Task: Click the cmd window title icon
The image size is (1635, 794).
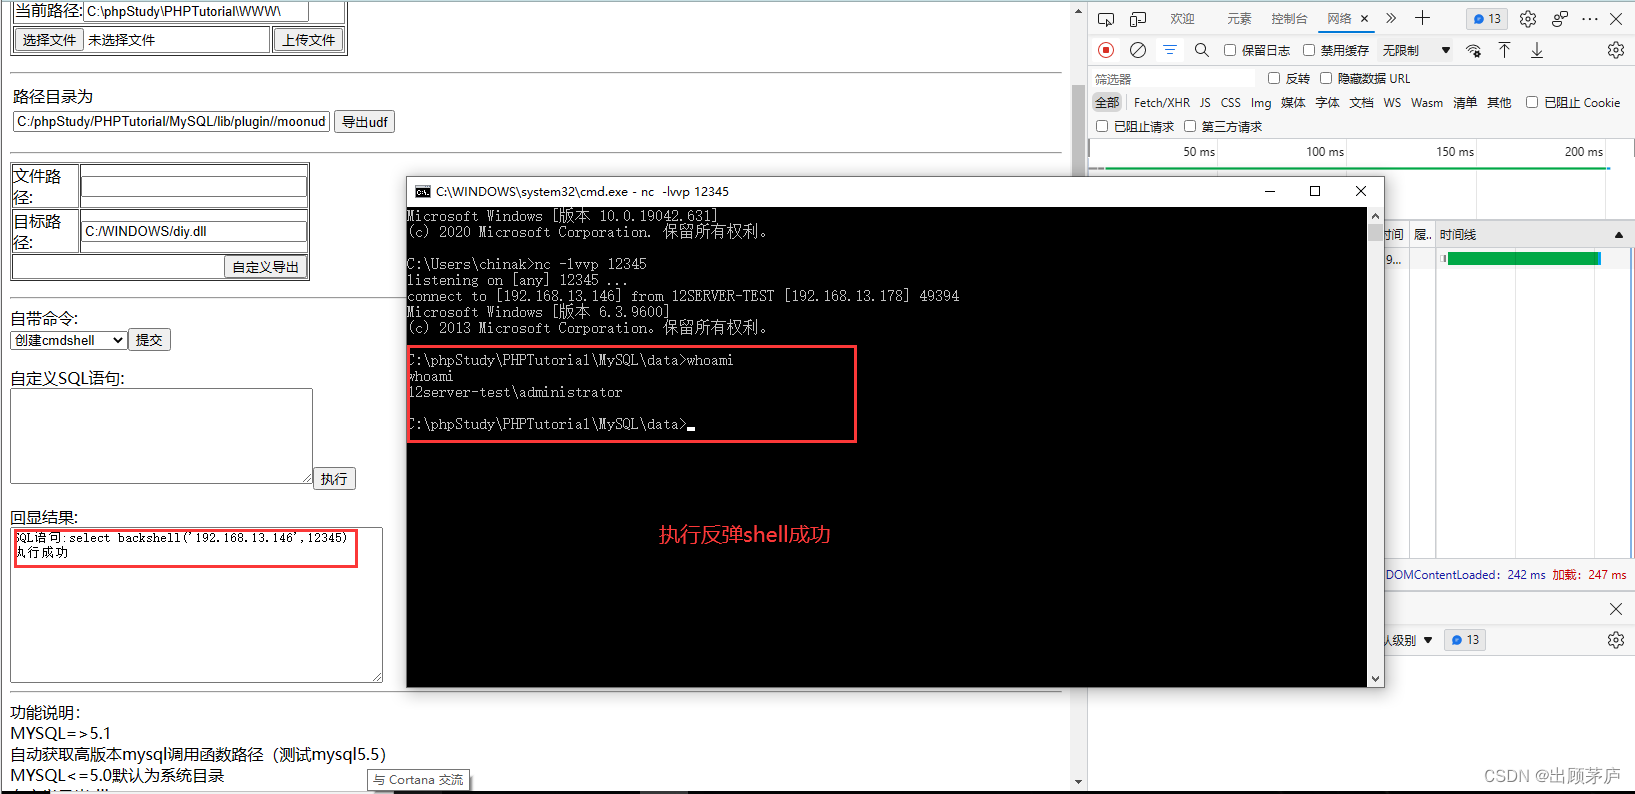Action: click(423, 191)
